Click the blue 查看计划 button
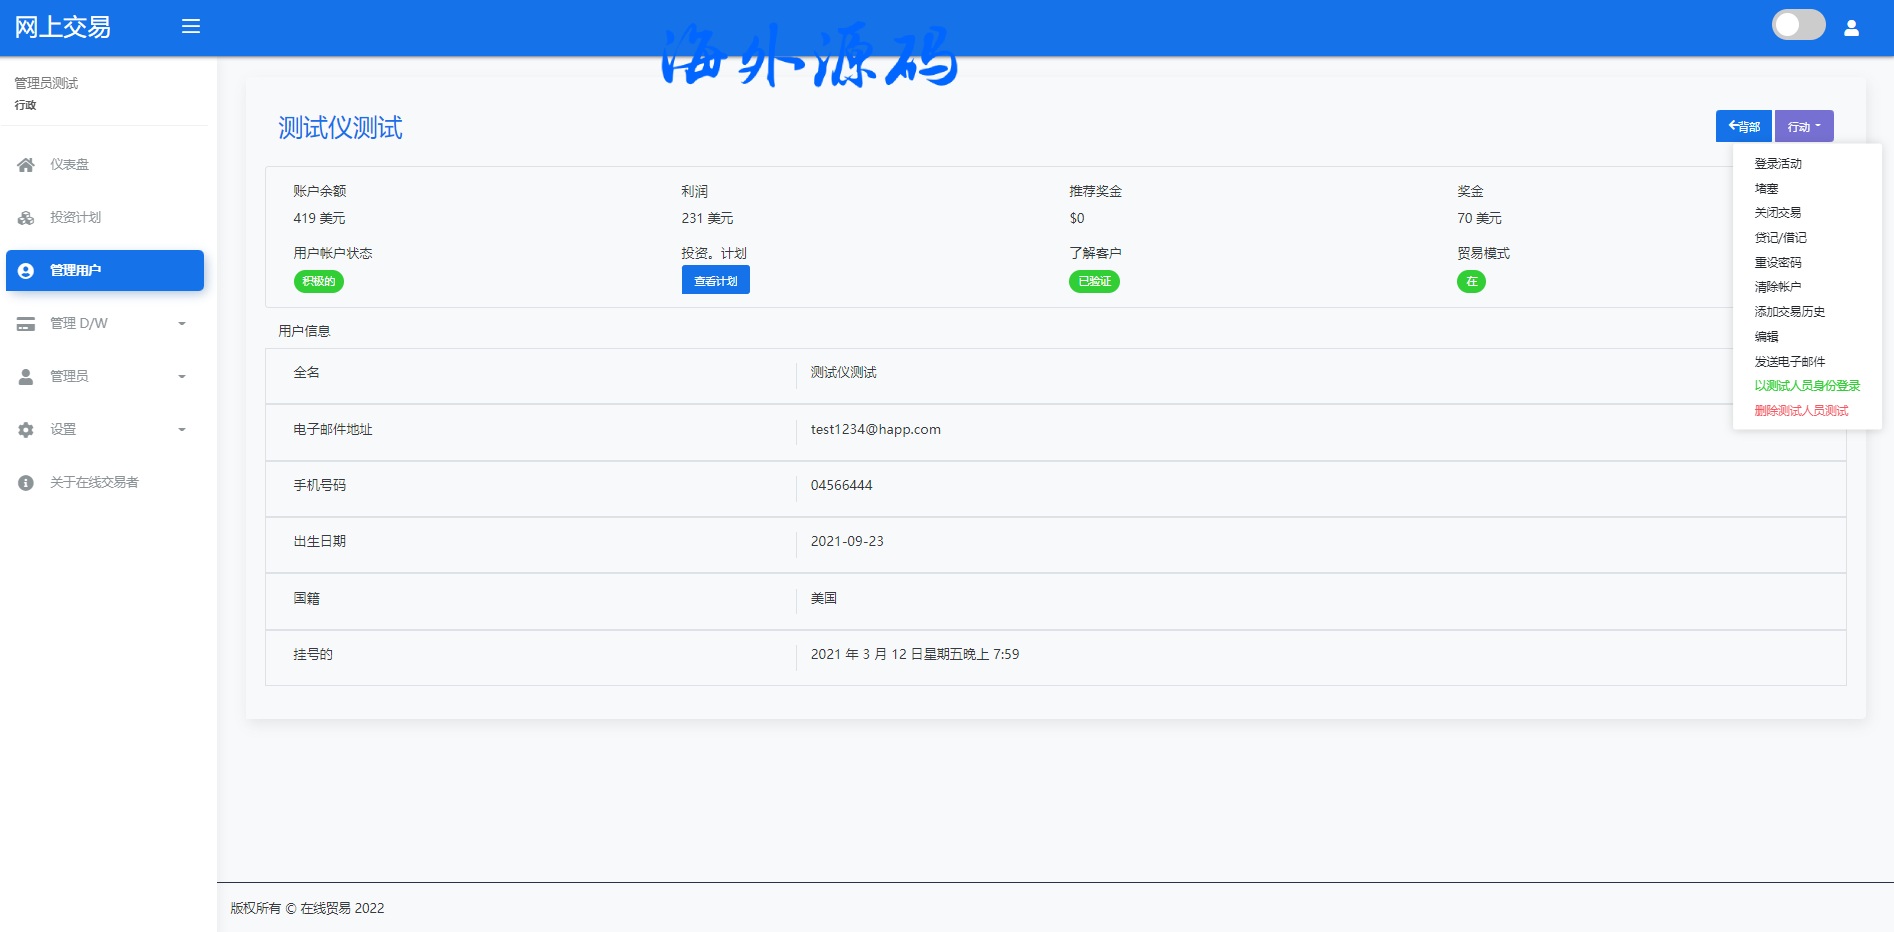The width and height of the screenshot is (1894, 932). [x=715, y=281]
